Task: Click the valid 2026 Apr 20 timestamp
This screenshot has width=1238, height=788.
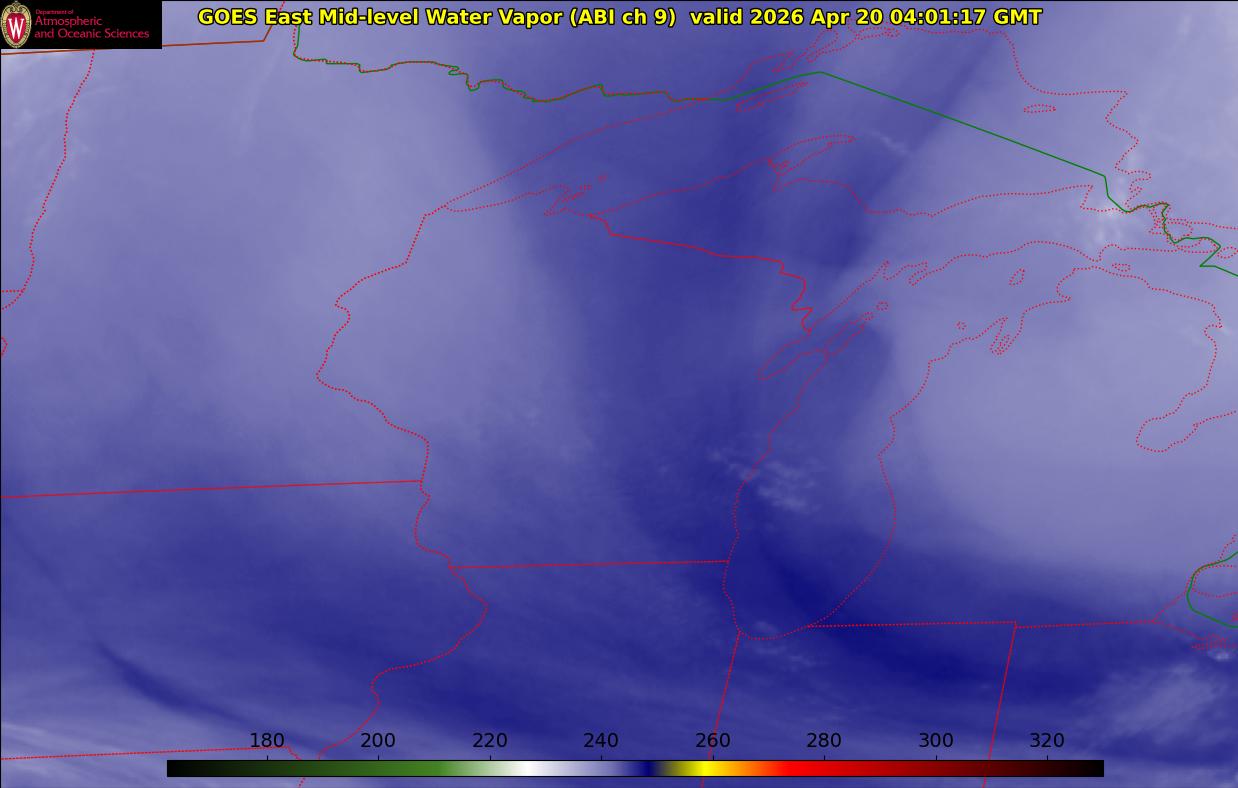Action: coord(866,17)
